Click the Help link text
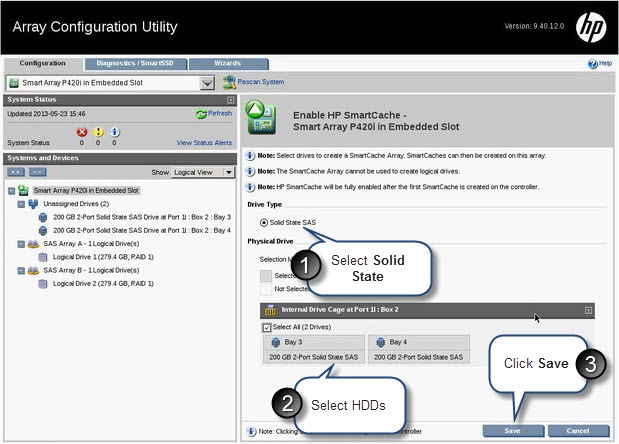 [605, 64]
